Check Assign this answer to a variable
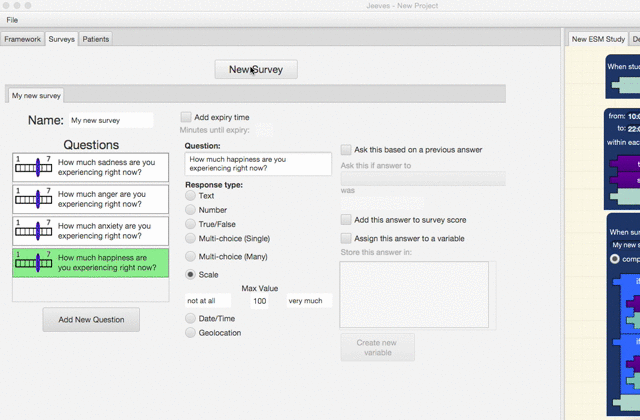 pyautogui.click(x=346, y=238)
